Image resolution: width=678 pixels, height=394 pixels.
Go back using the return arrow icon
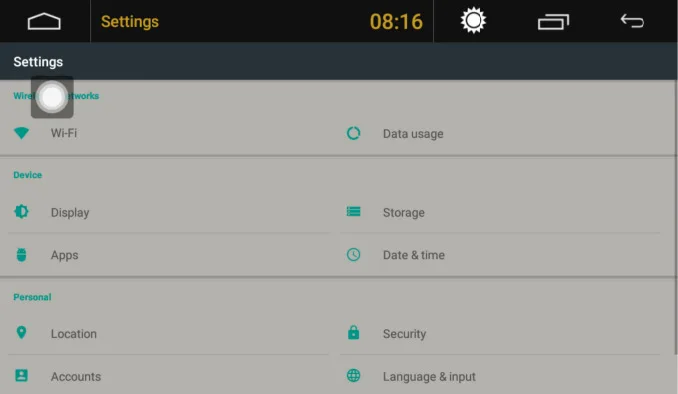[x=632, y=21]
